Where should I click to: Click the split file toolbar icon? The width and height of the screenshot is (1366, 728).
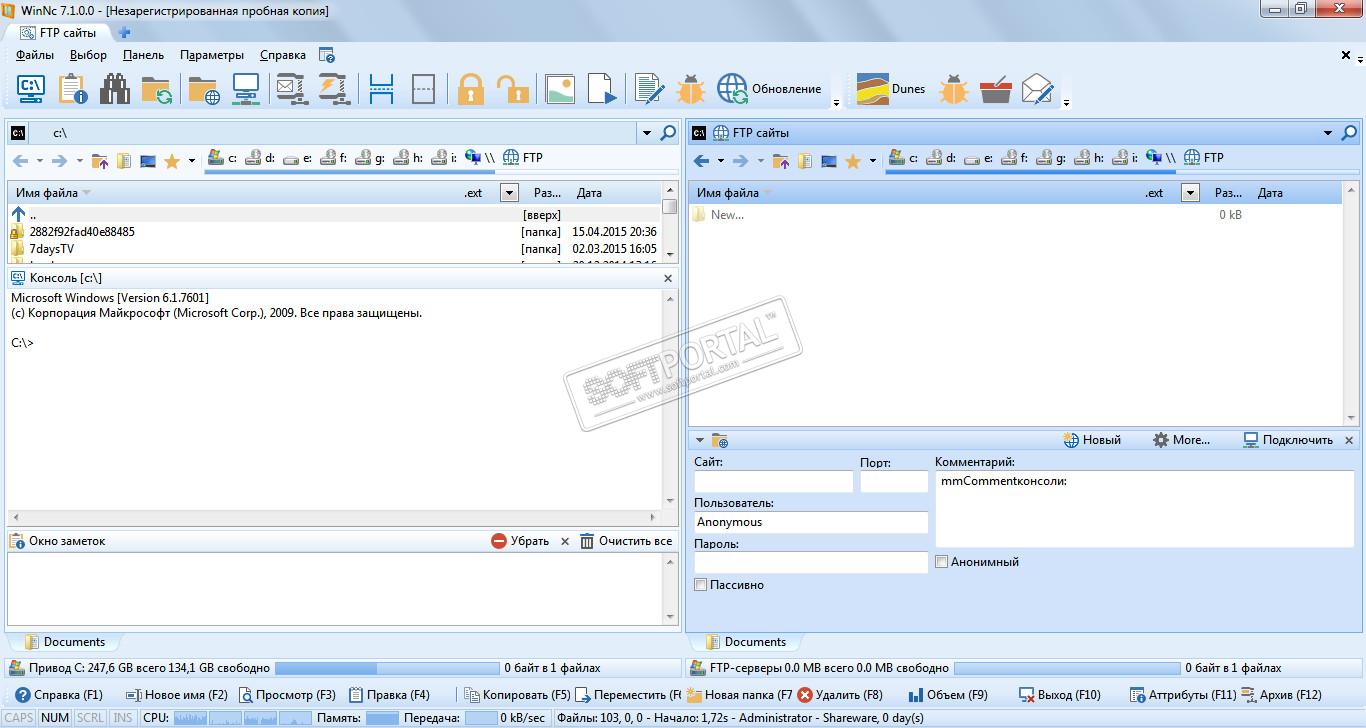pos(381,89)
